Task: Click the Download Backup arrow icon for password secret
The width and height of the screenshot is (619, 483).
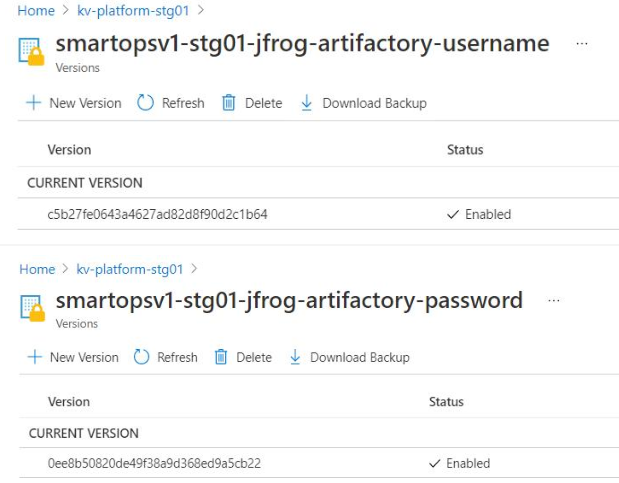Action: tap(295, 357)
